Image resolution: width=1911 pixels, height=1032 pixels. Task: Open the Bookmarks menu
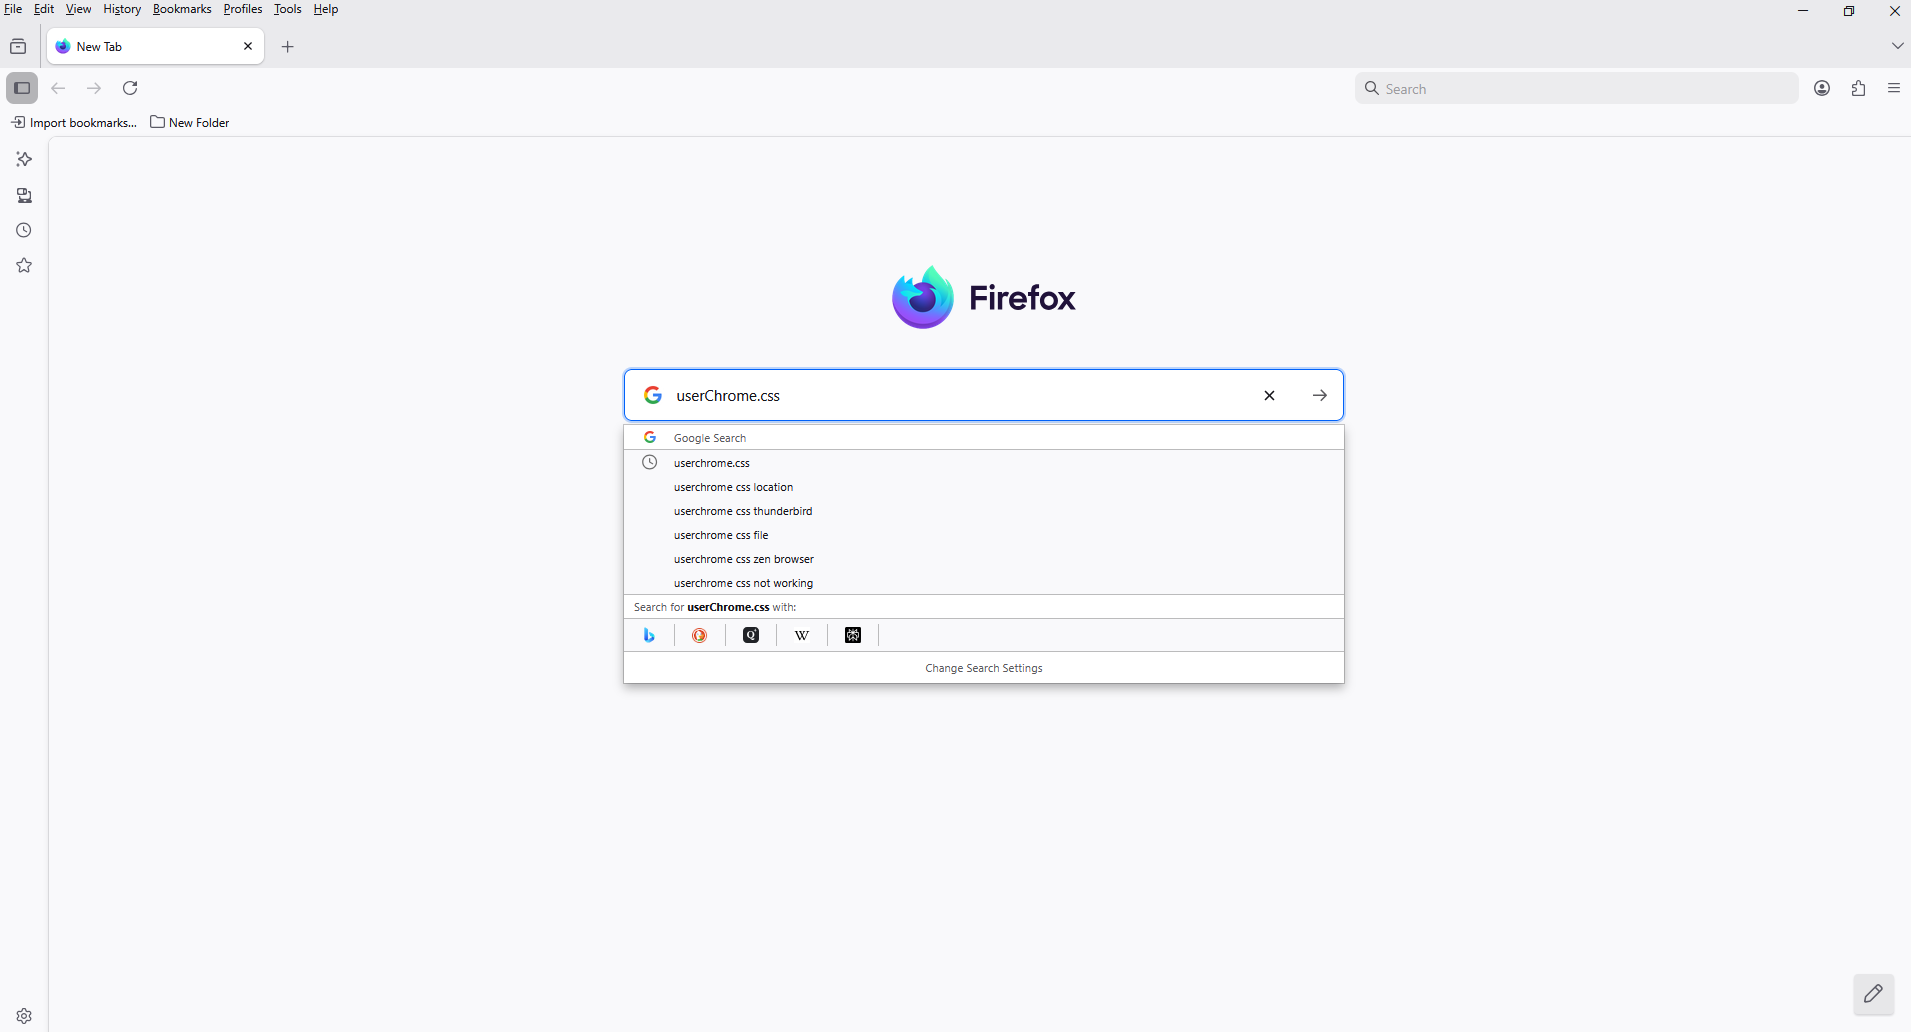pos(182,9)
